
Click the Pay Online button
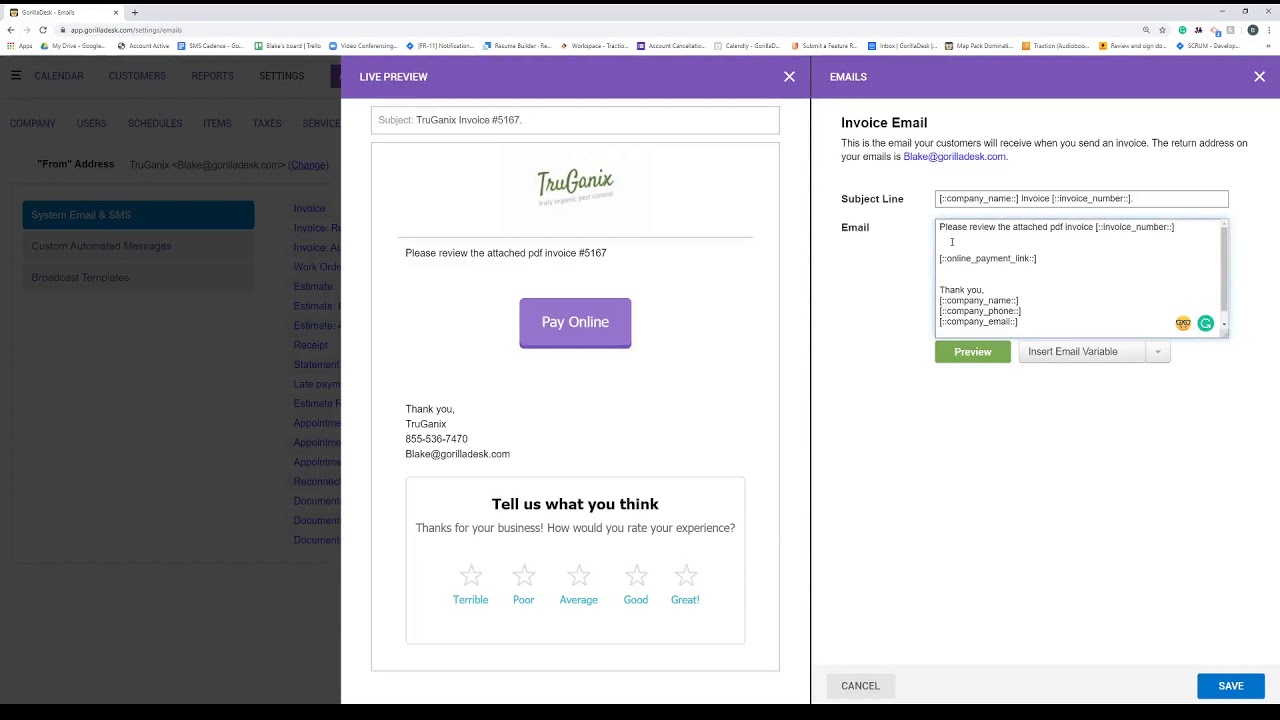click(x=575, y=323)
